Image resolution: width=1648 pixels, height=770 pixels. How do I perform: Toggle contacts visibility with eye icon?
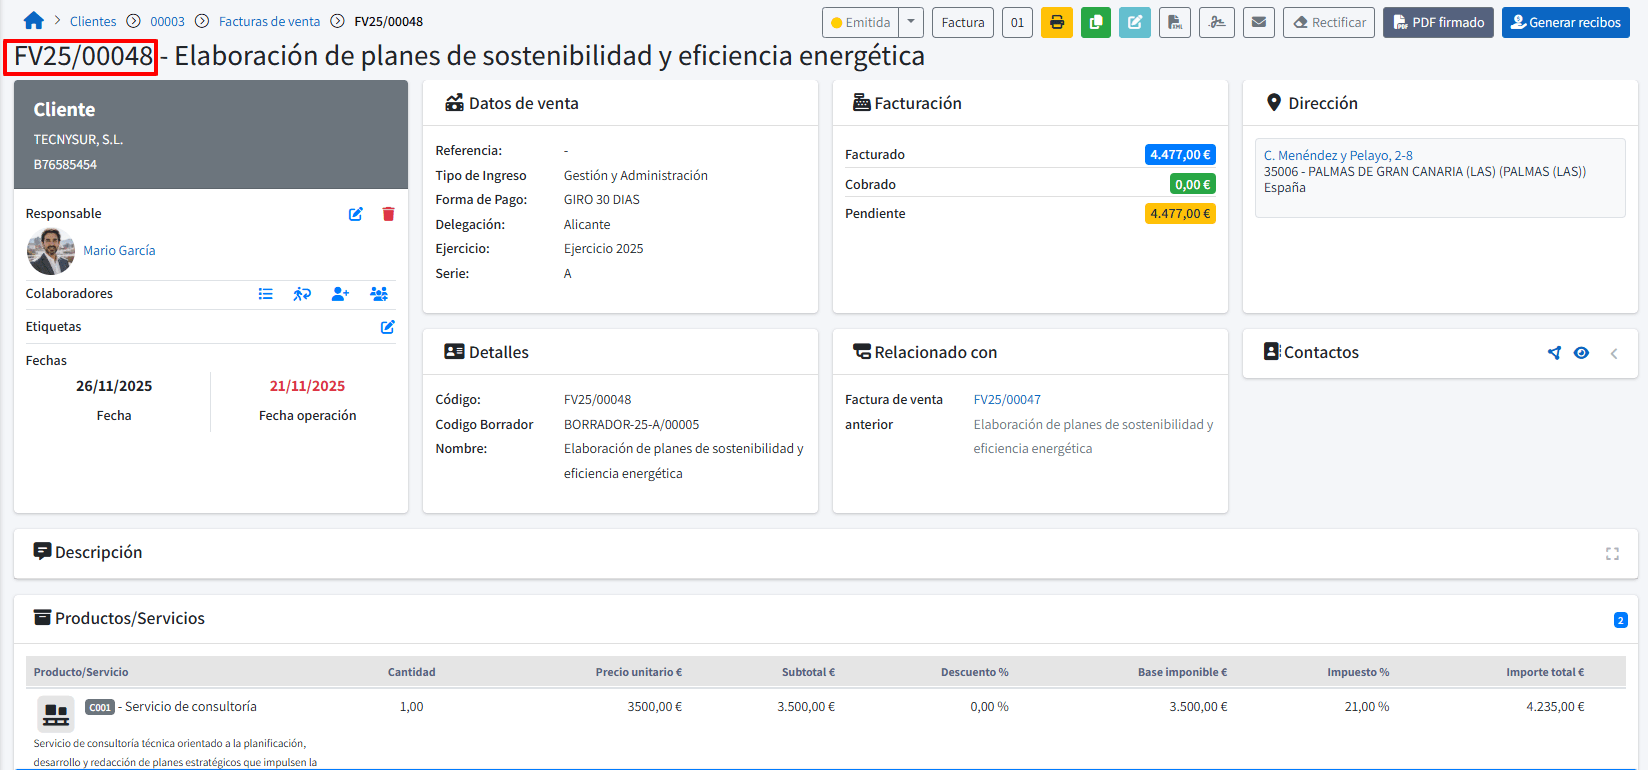pos(1581,353)
